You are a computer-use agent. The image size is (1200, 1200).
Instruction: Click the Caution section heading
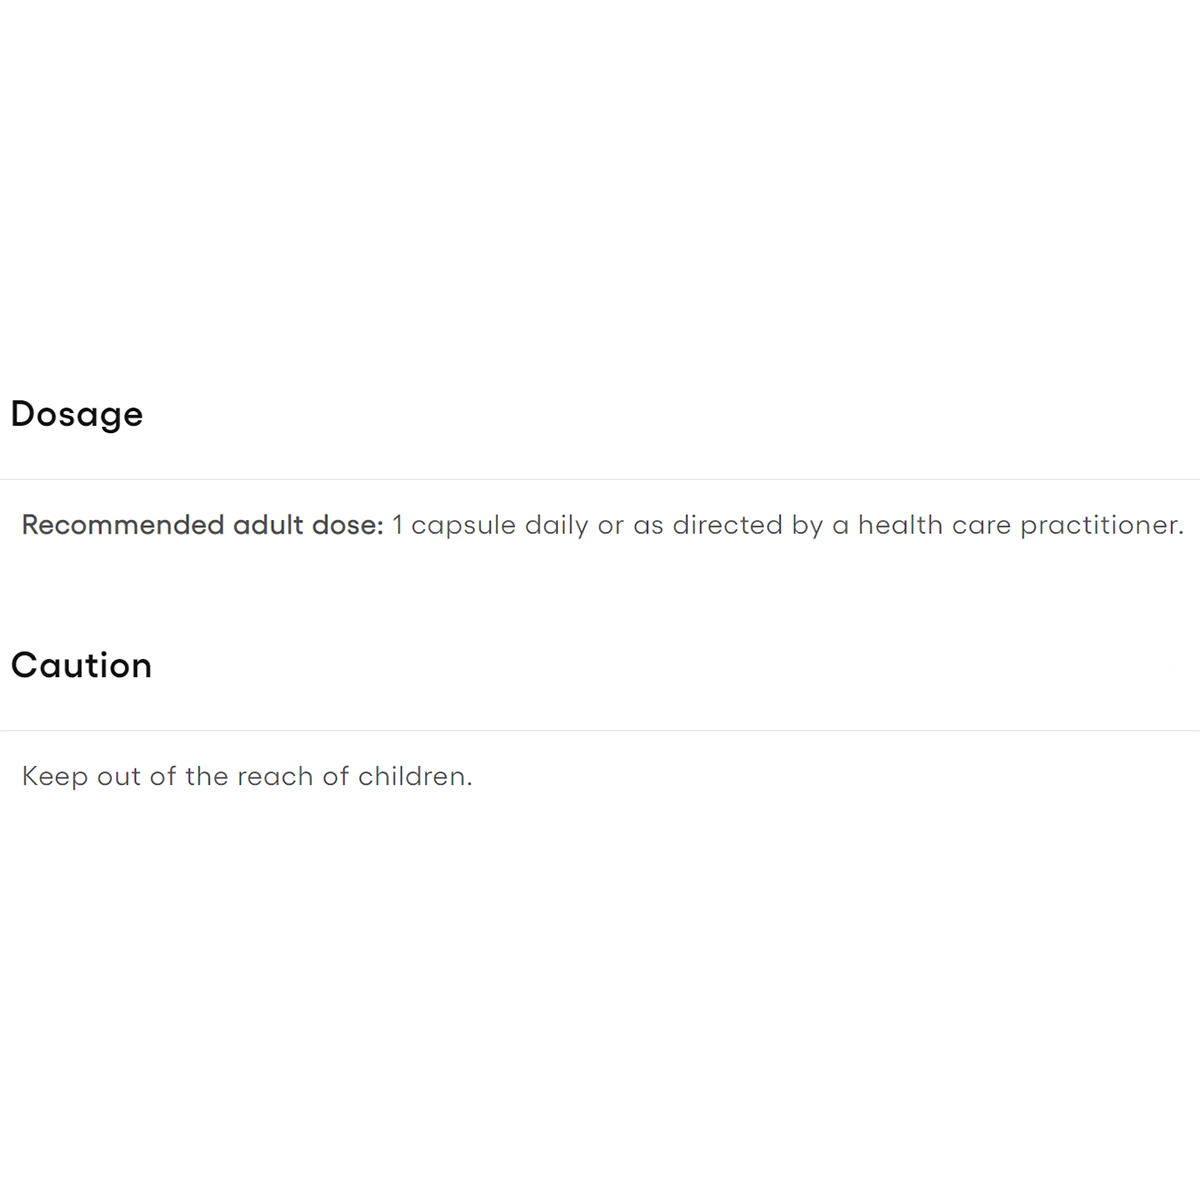point(81,665)
